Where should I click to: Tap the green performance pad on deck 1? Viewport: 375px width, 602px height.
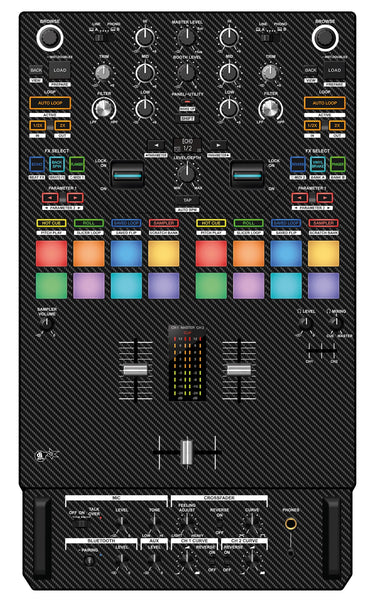coord(51,286)
